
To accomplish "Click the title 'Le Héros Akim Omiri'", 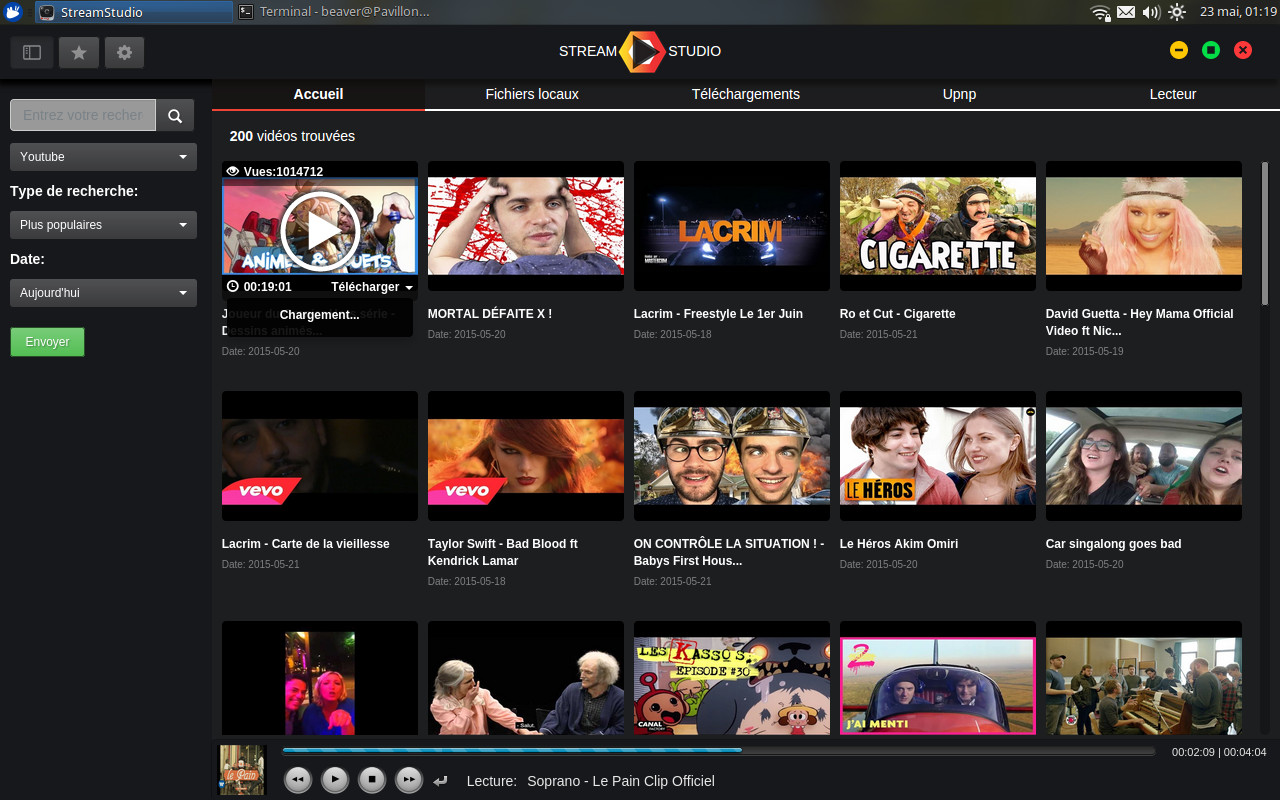I will (x=899, y=544).
